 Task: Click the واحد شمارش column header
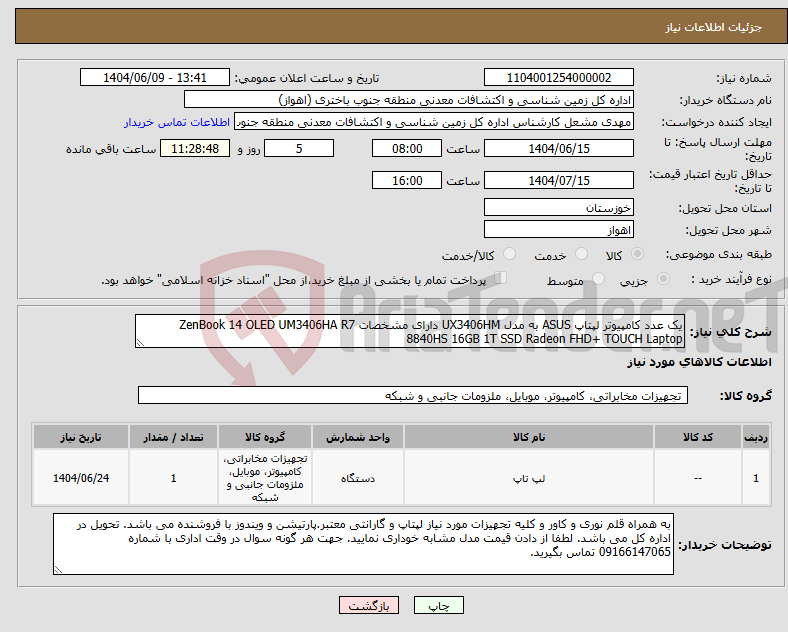[x=358, y=437]
